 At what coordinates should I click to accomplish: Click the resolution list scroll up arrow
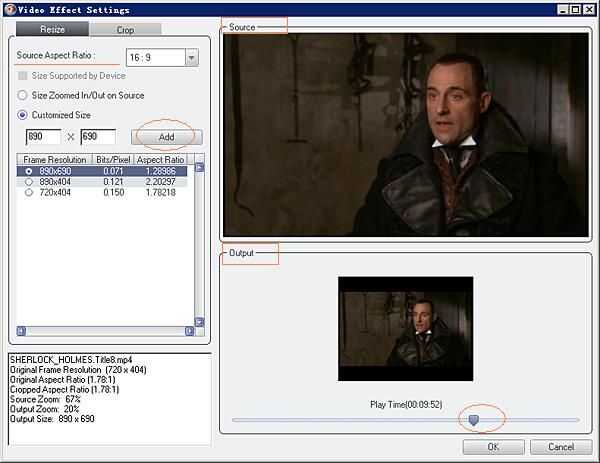pyautogui.click(x=199, y=167)
